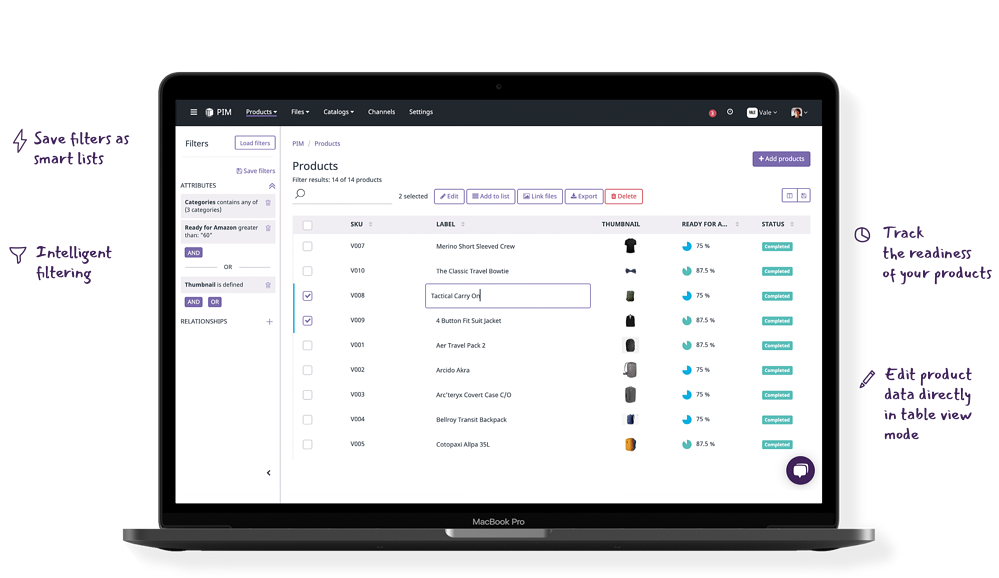Click the red Delete button
This screenshot has width=999, height=578.
coord(624,196)
